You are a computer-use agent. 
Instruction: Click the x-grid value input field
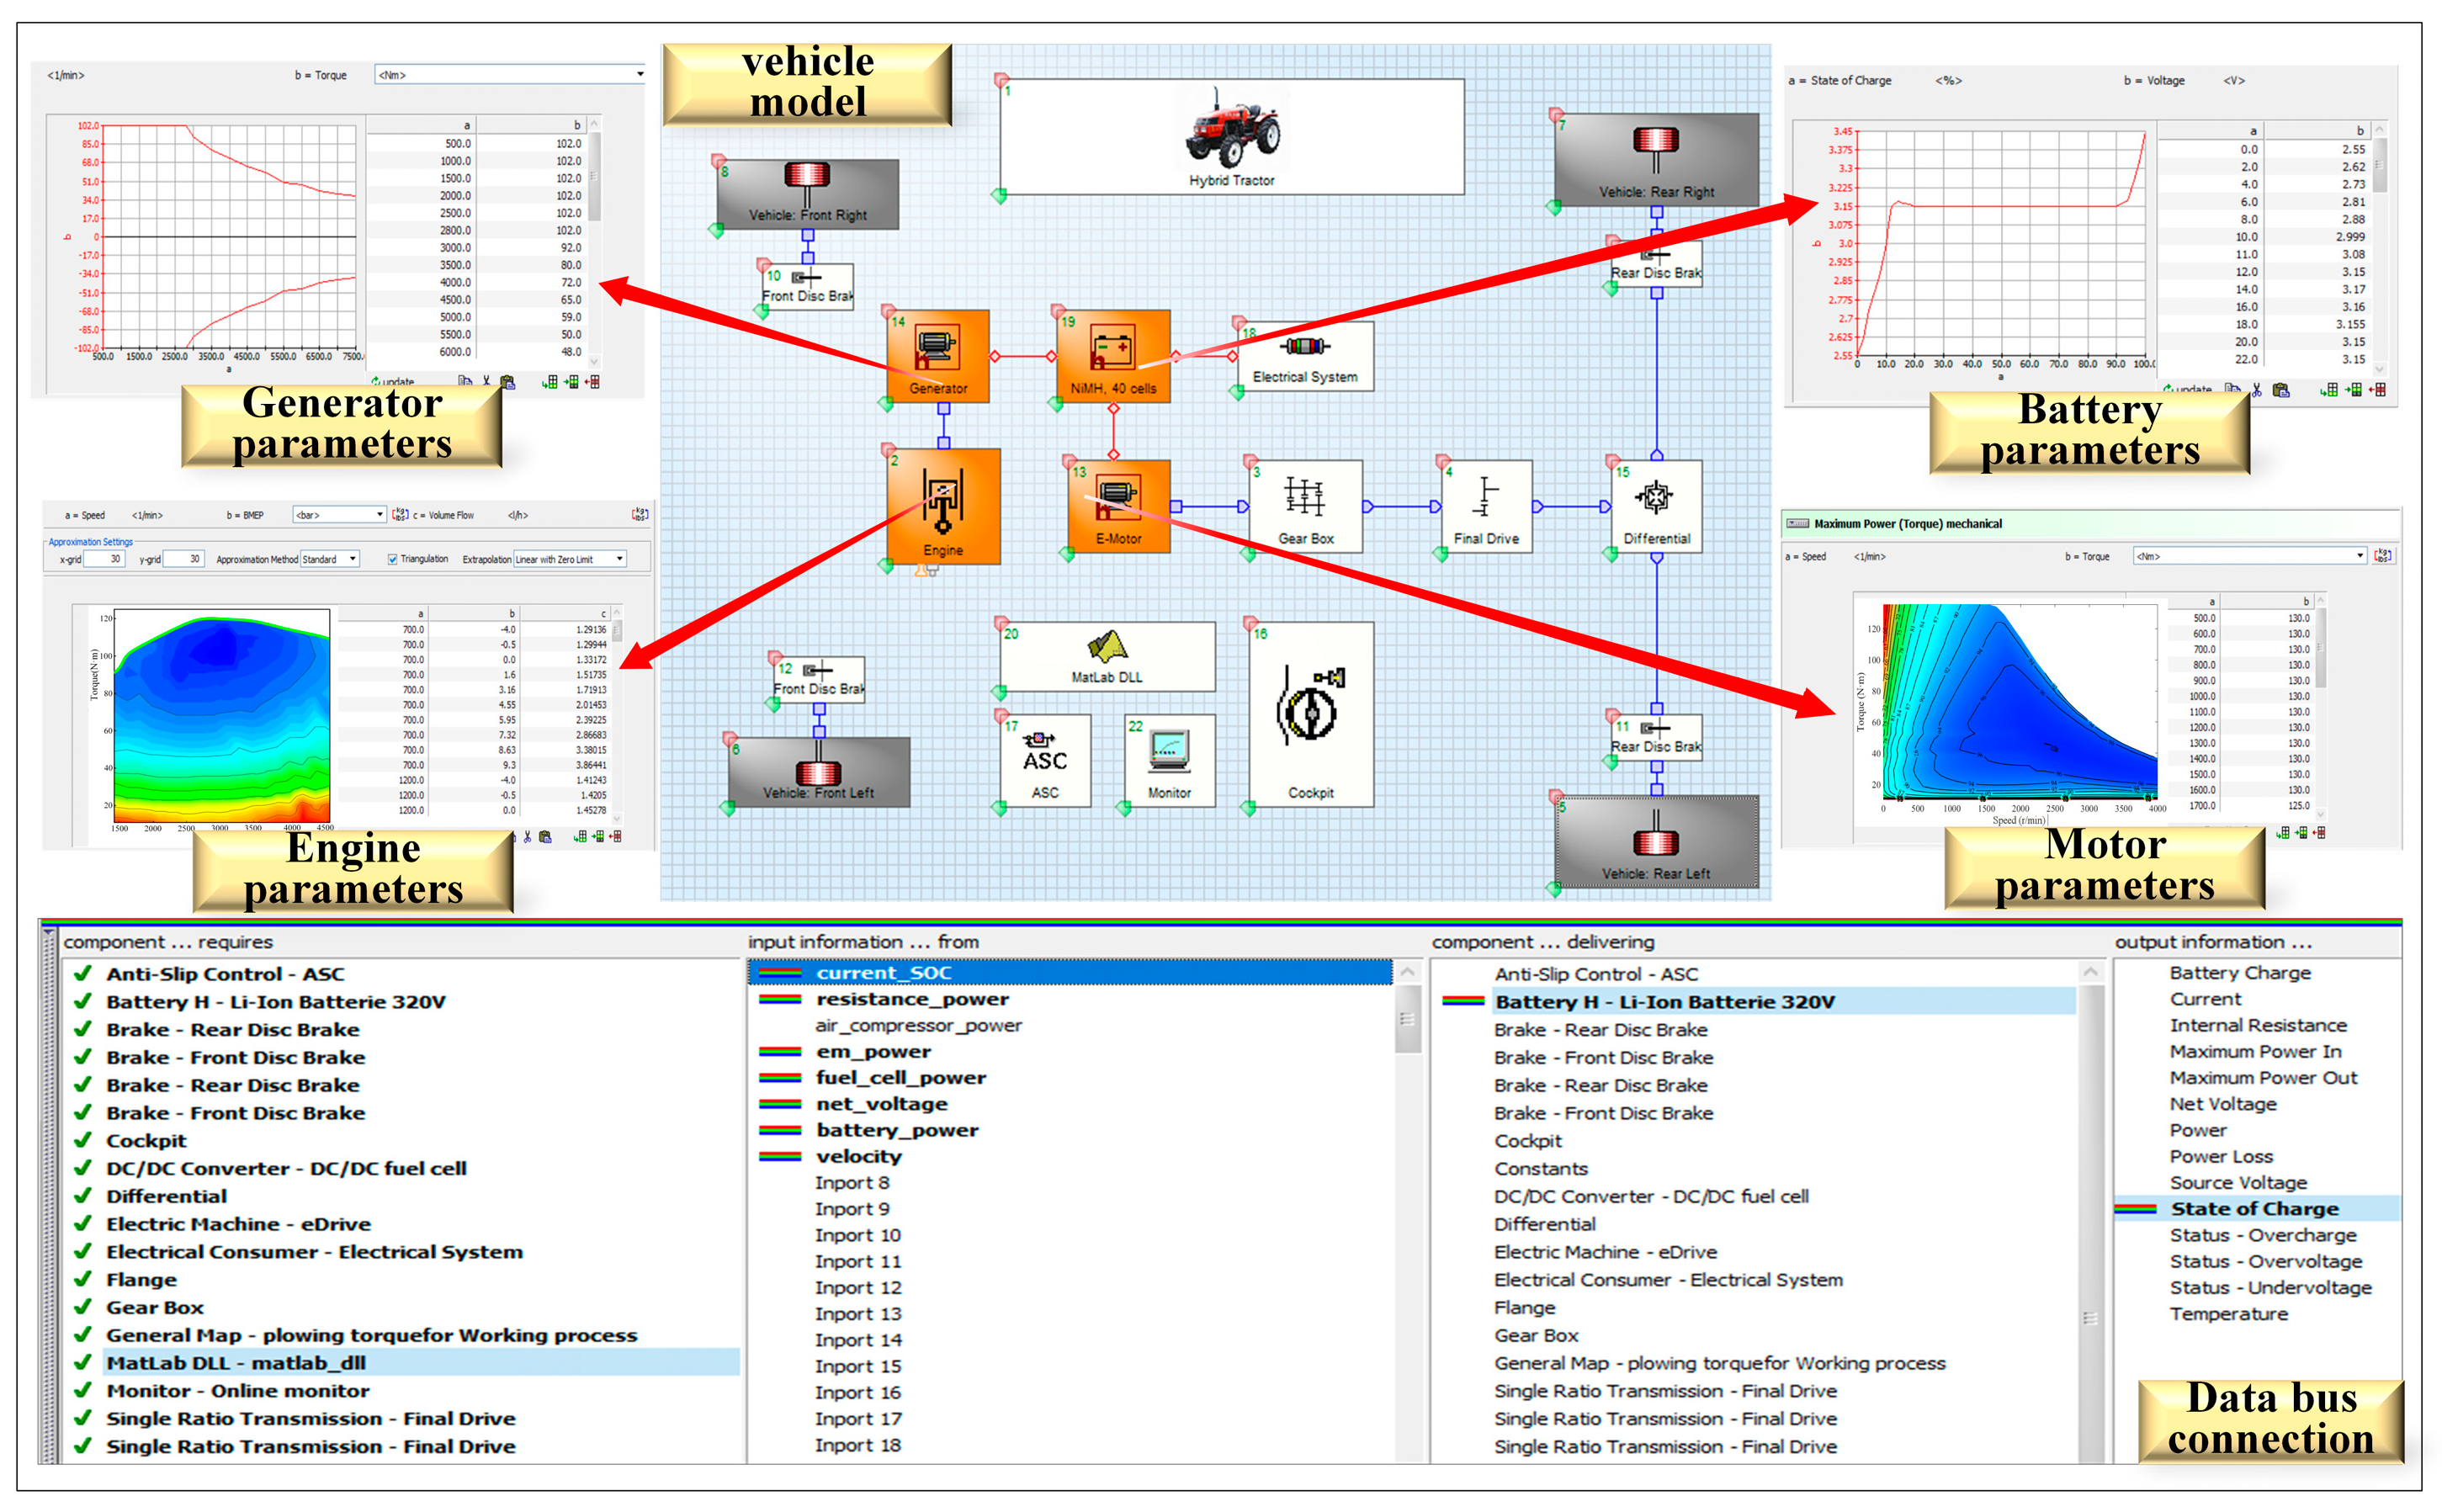tap(104, 559)
